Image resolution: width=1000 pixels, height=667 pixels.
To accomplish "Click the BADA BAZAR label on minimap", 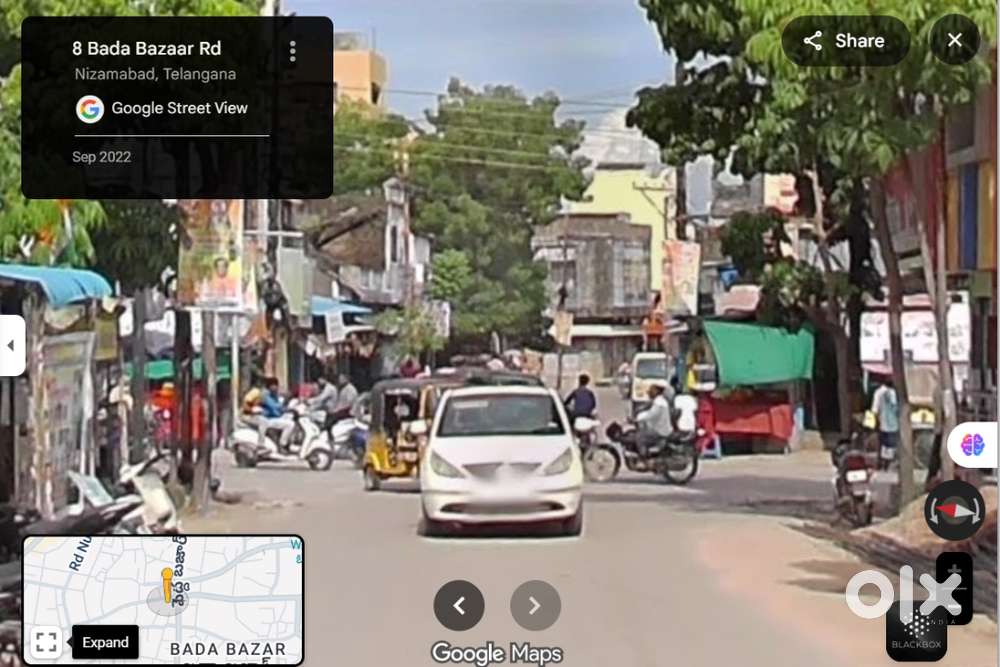I will tap(229, 649).
